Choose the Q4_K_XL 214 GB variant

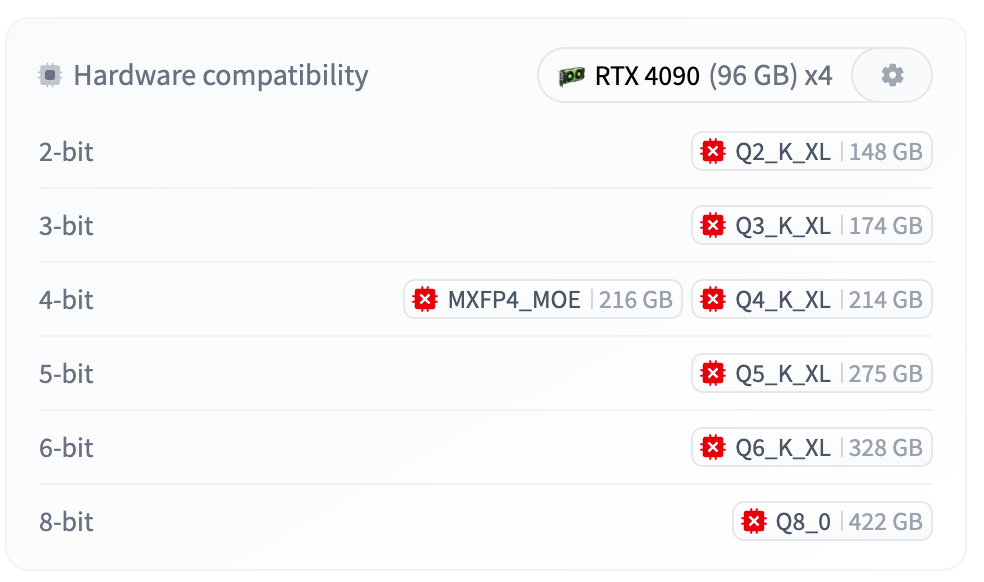click(812, 299)
